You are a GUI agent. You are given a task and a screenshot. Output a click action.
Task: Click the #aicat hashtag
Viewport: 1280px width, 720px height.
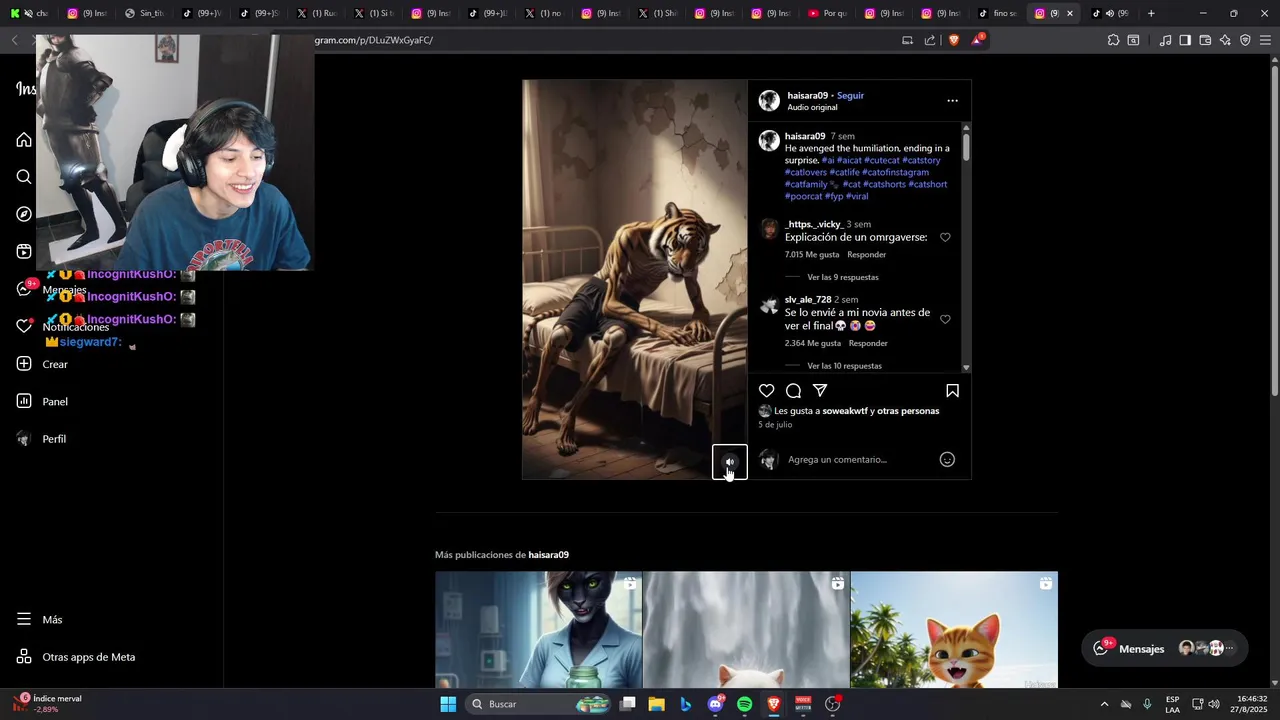[x=849, y=160]
